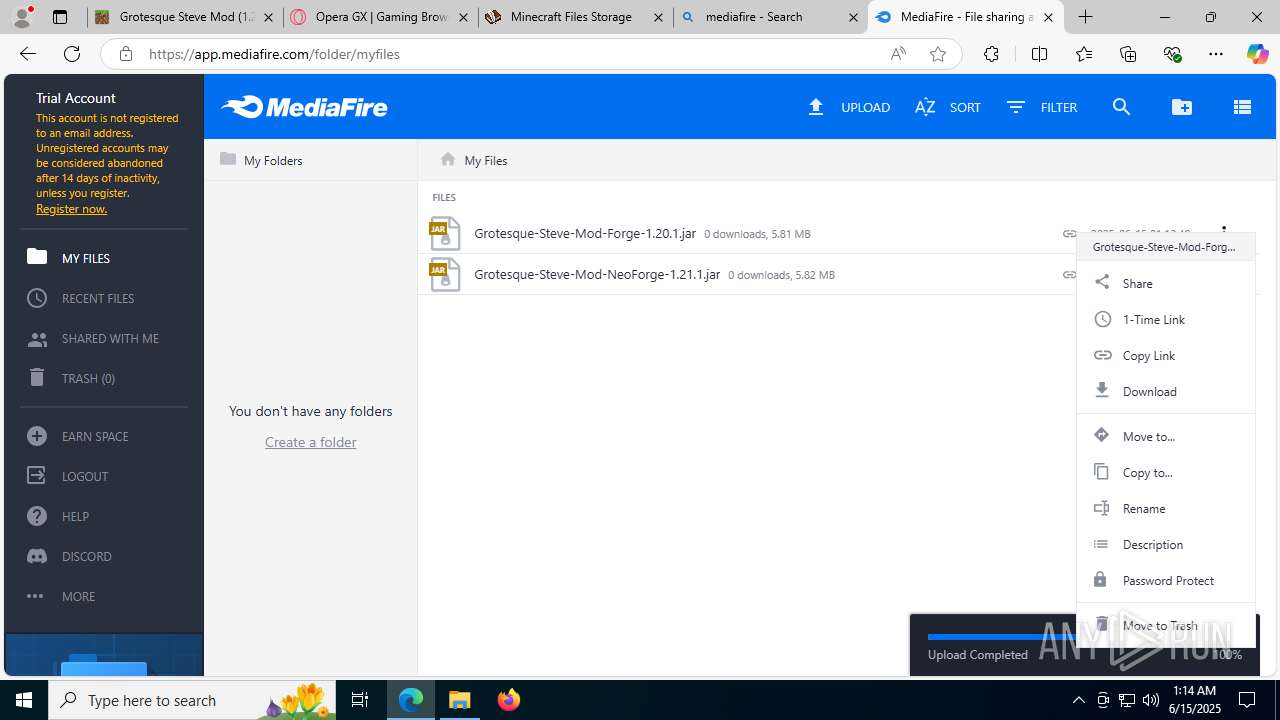
Task: Open Edge Settings and more menu
Action: coord(1216,54)
